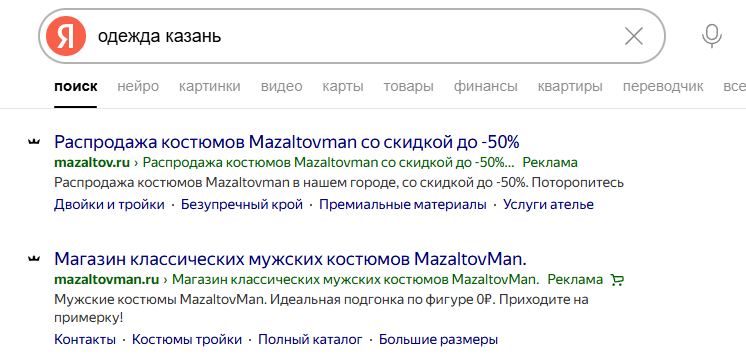Screen dimensions: 746x361
Task: Start voice search with microphone icon
Action: 712,36
